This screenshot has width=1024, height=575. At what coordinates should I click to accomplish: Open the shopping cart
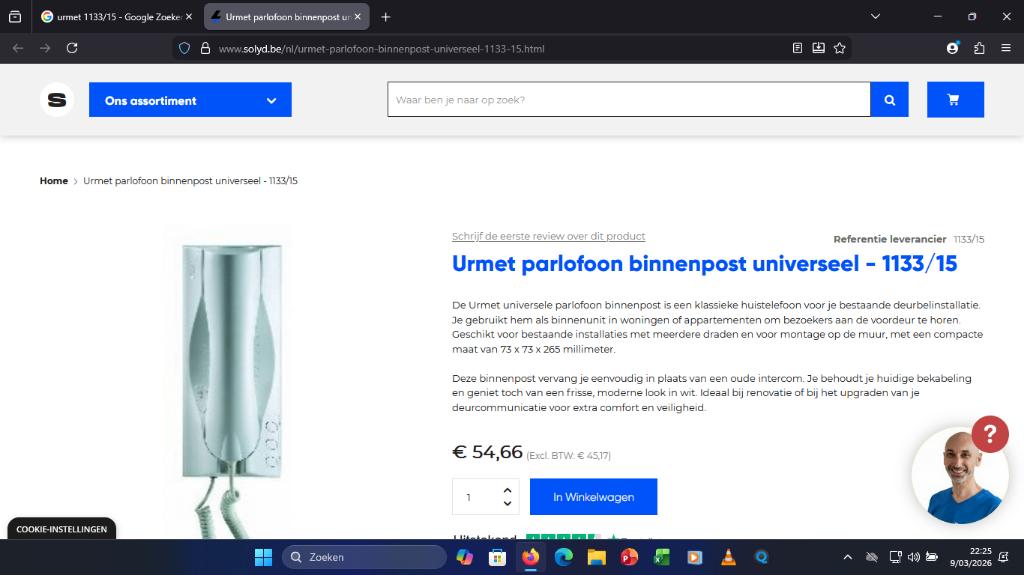[x=955, y=100]
